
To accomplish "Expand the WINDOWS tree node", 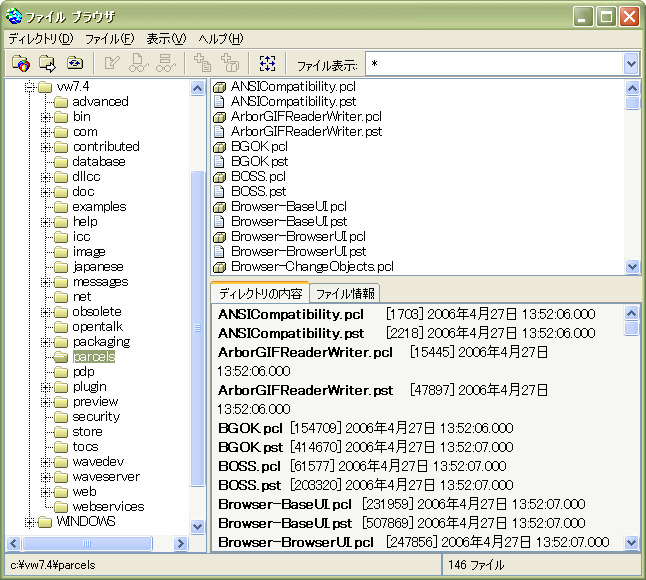I will [x=29, y=522].
